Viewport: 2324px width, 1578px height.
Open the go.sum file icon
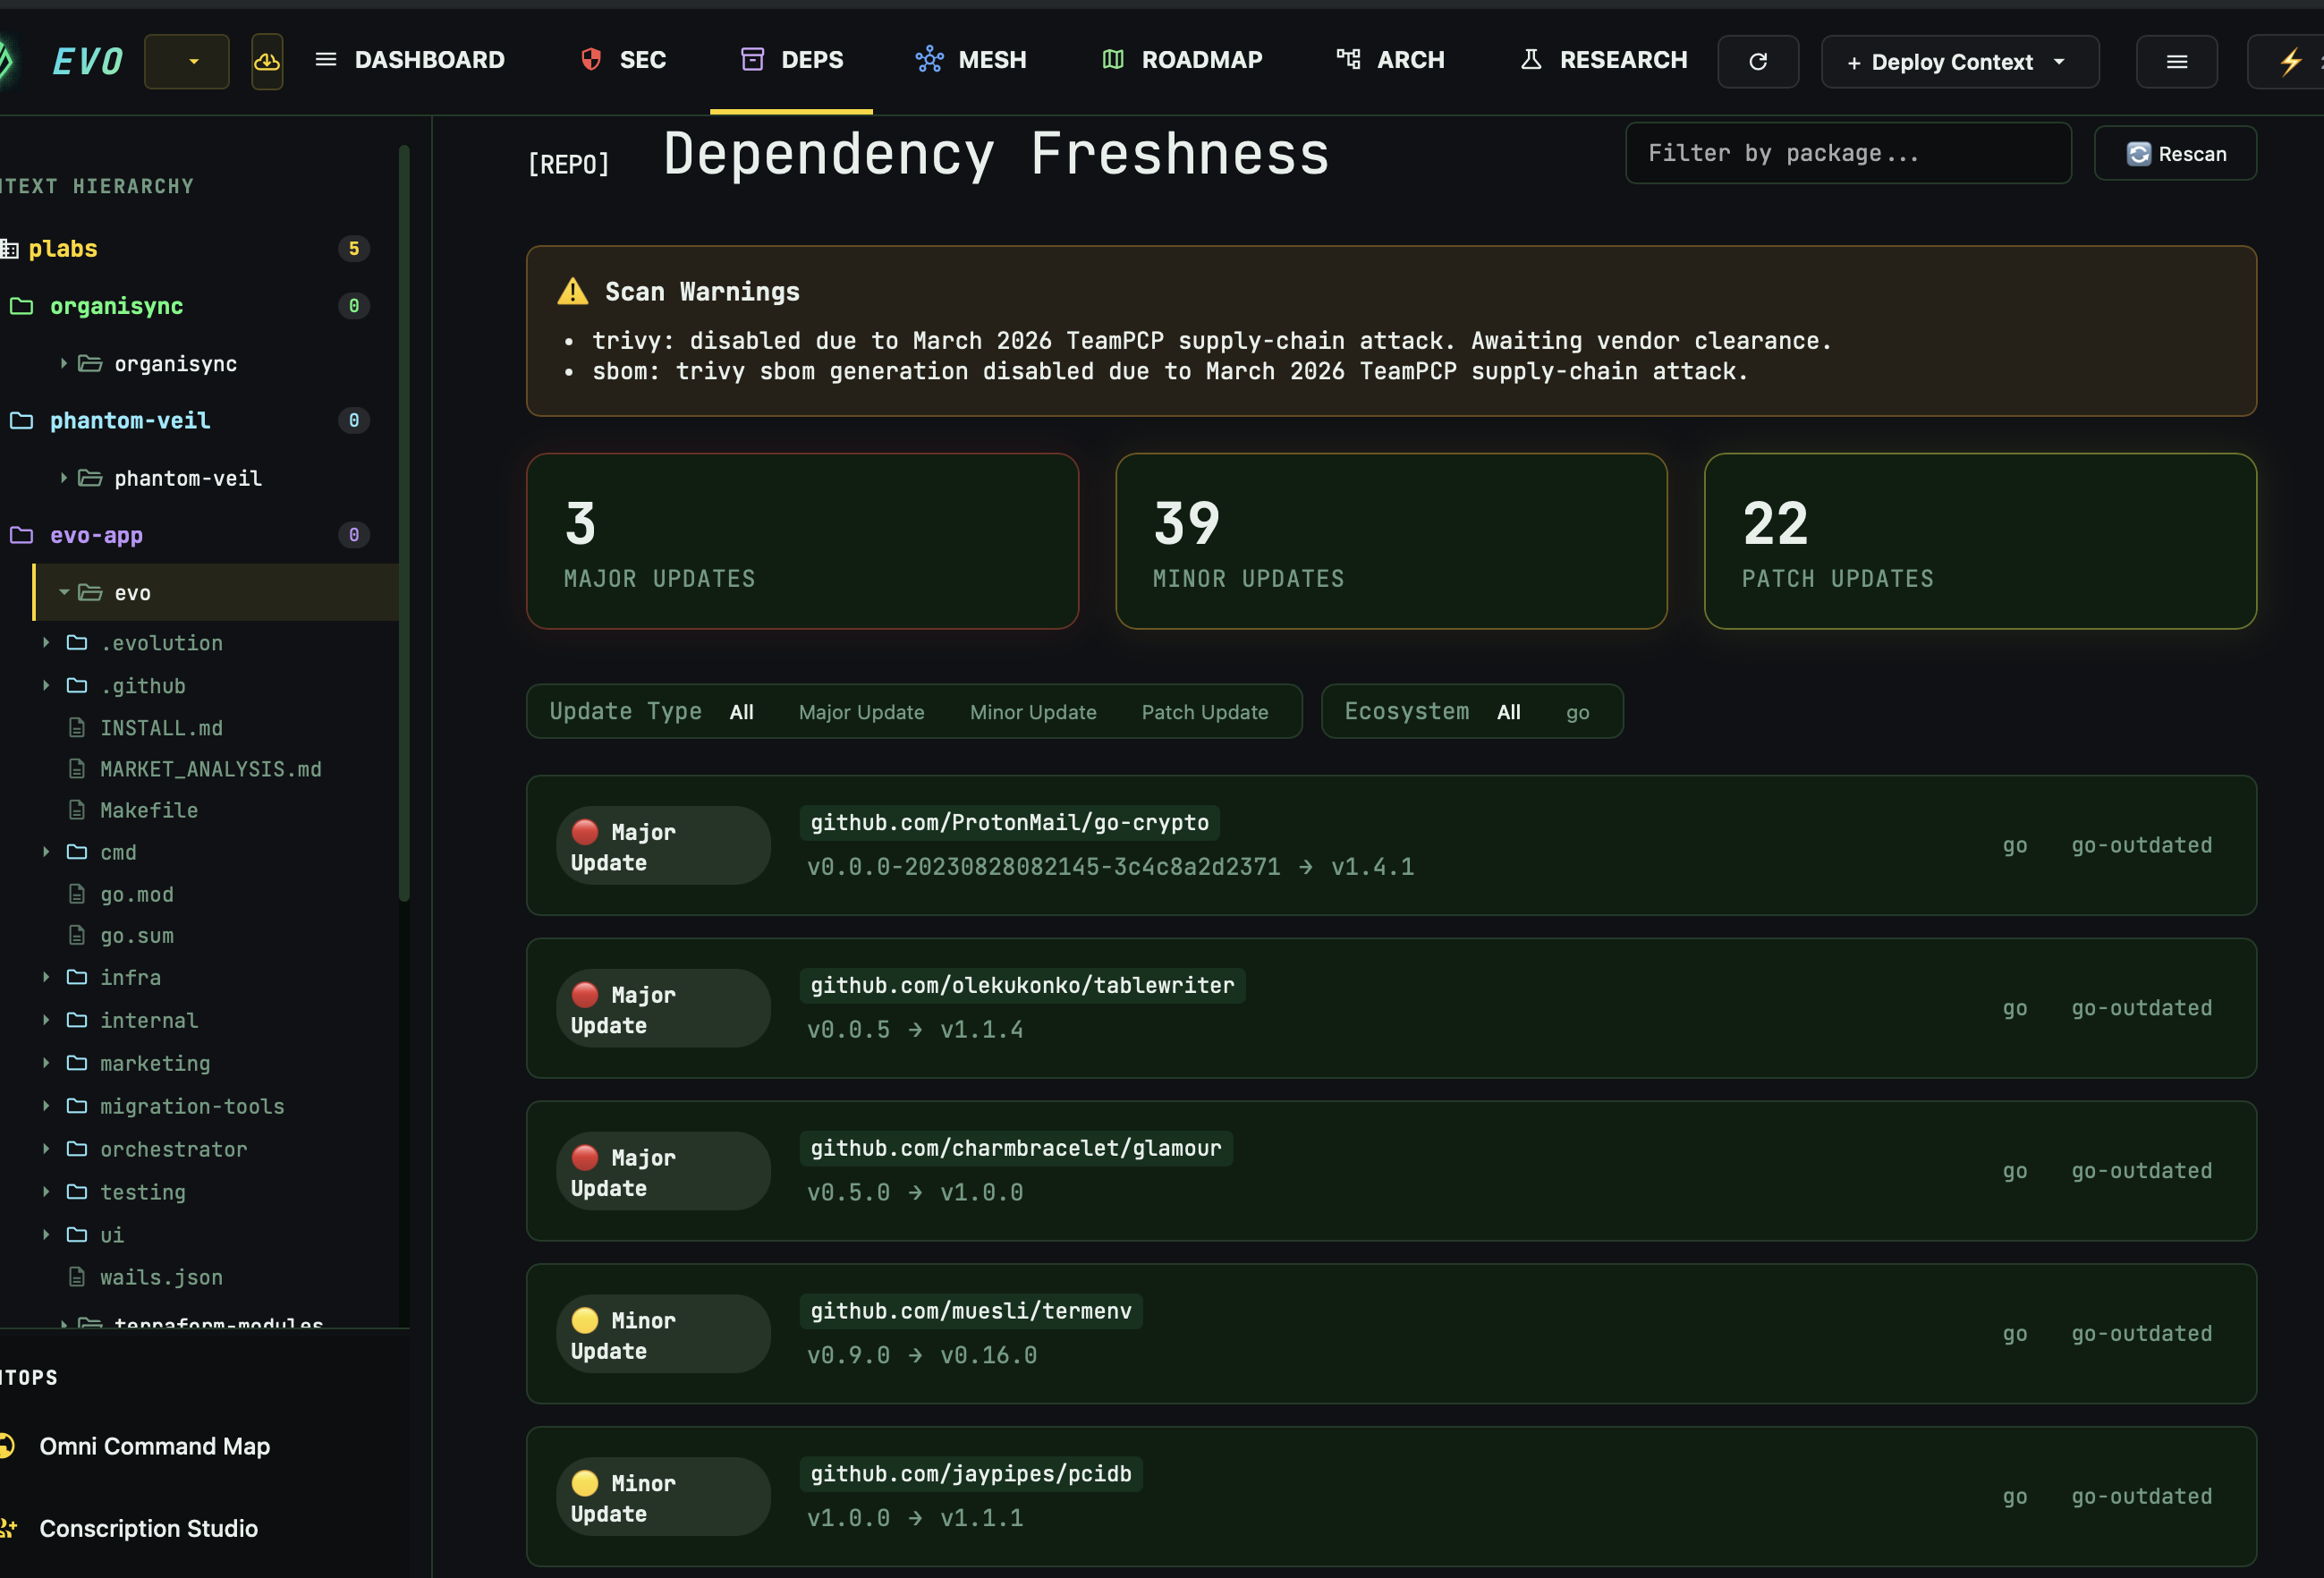pyautogui.click(x=77, y=935)
